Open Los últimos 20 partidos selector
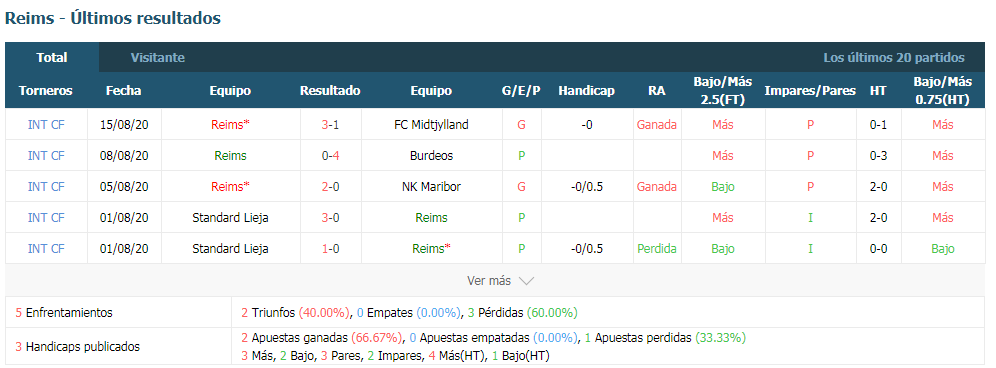996x368 pixels. click(894, 58)
